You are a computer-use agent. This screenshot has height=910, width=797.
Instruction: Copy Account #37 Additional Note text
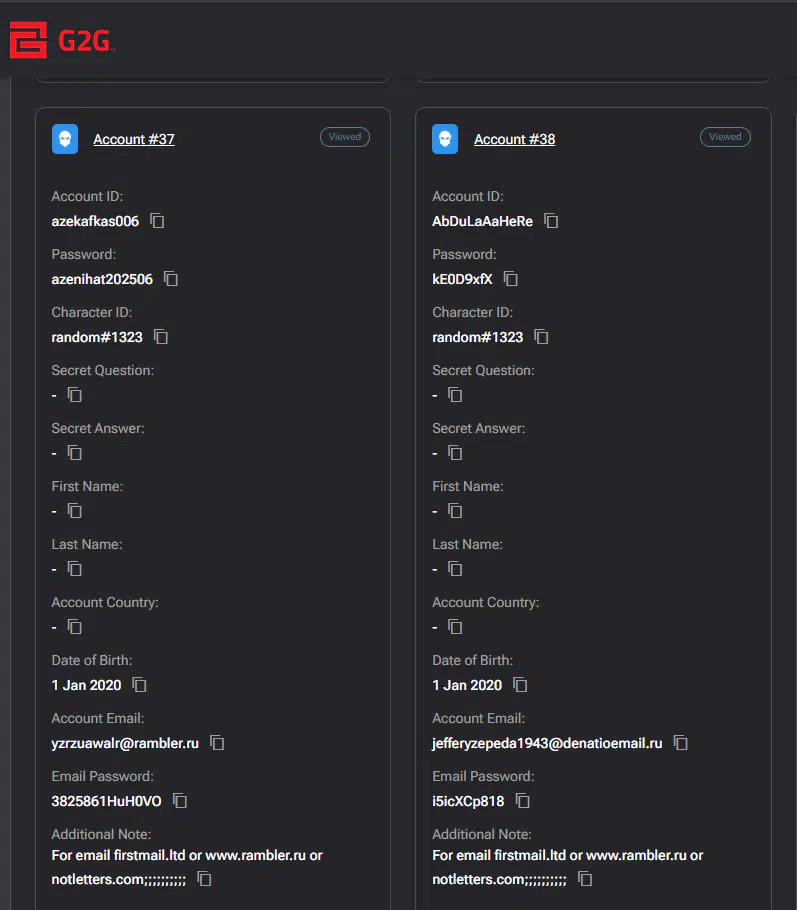coord(204,879)
